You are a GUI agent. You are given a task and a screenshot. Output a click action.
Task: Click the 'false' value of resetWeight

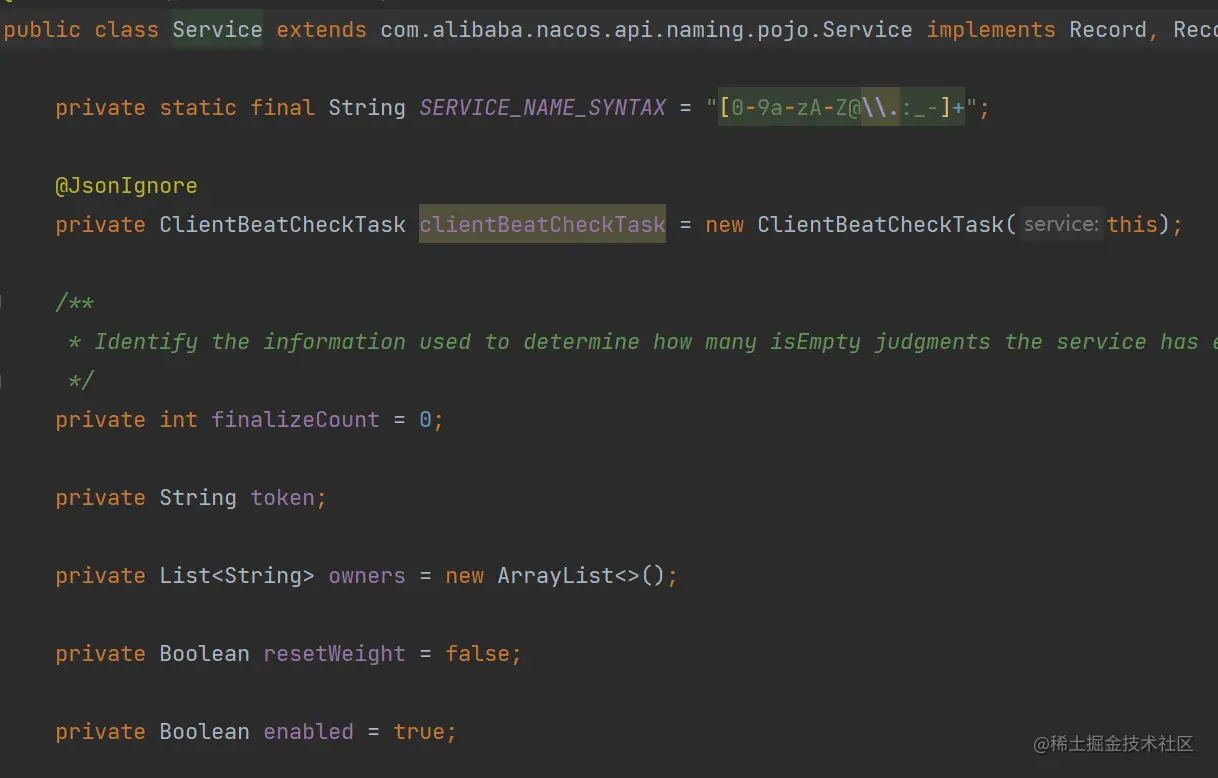point(477,654)
